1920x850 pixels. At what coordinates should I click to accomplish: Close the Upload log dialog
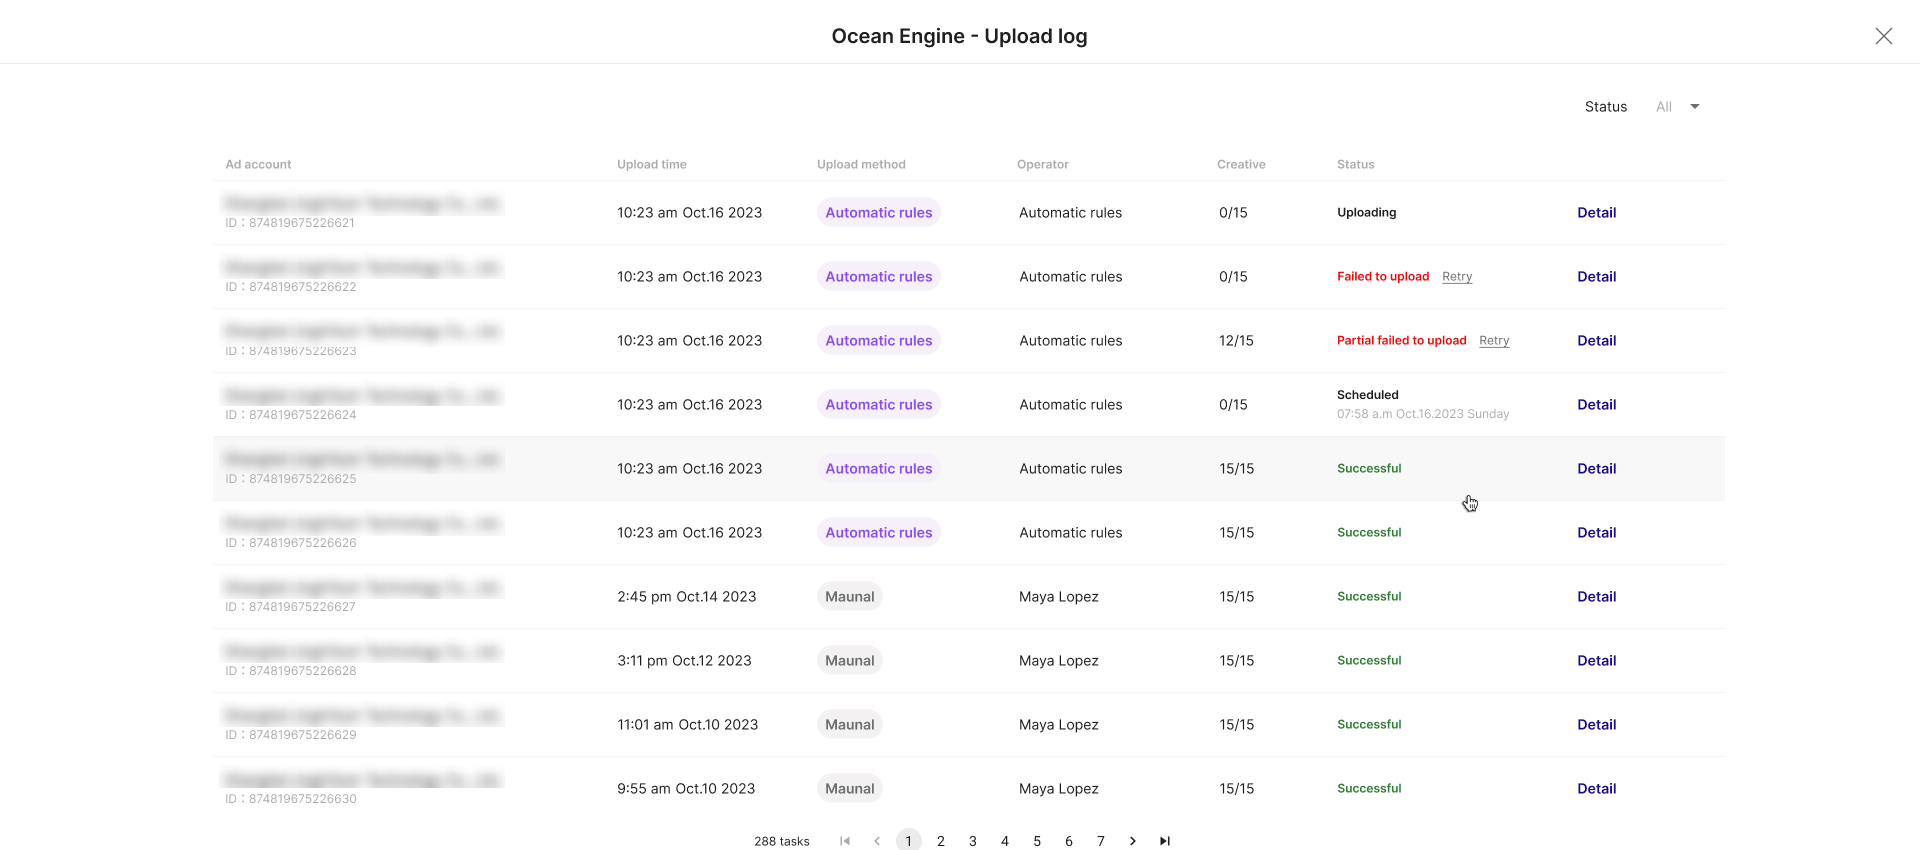[1883, 36]
